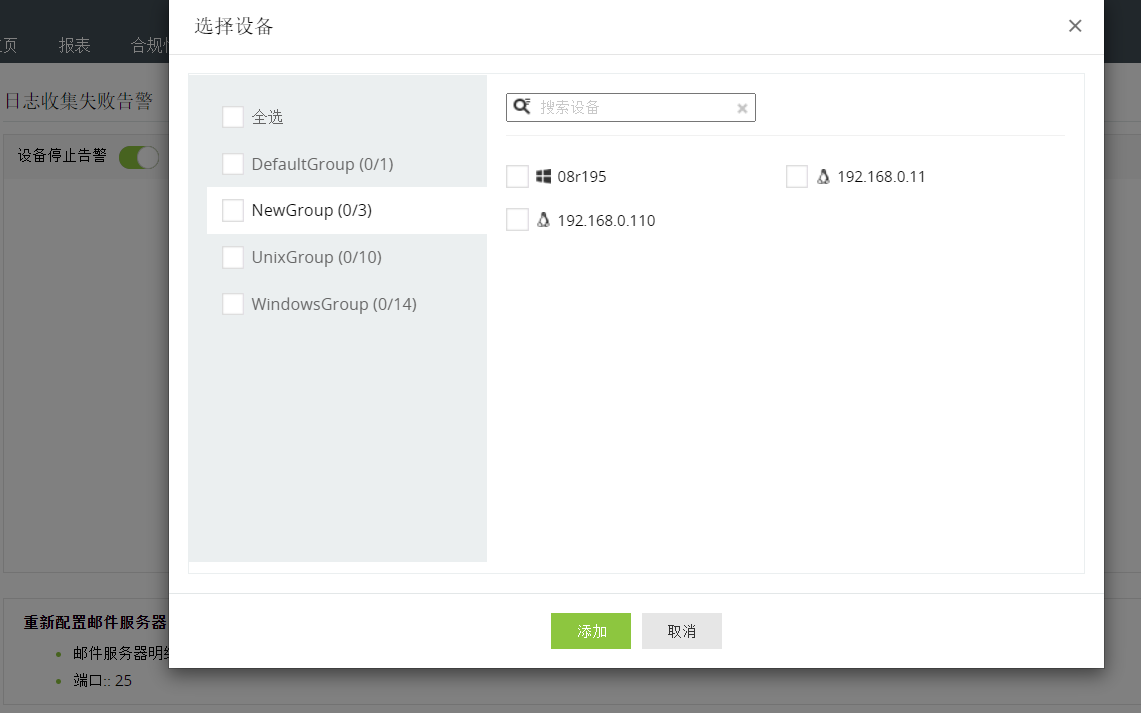1141x713 pixels.
Task: Click the 08r195 device name
Action: (581, 177)
